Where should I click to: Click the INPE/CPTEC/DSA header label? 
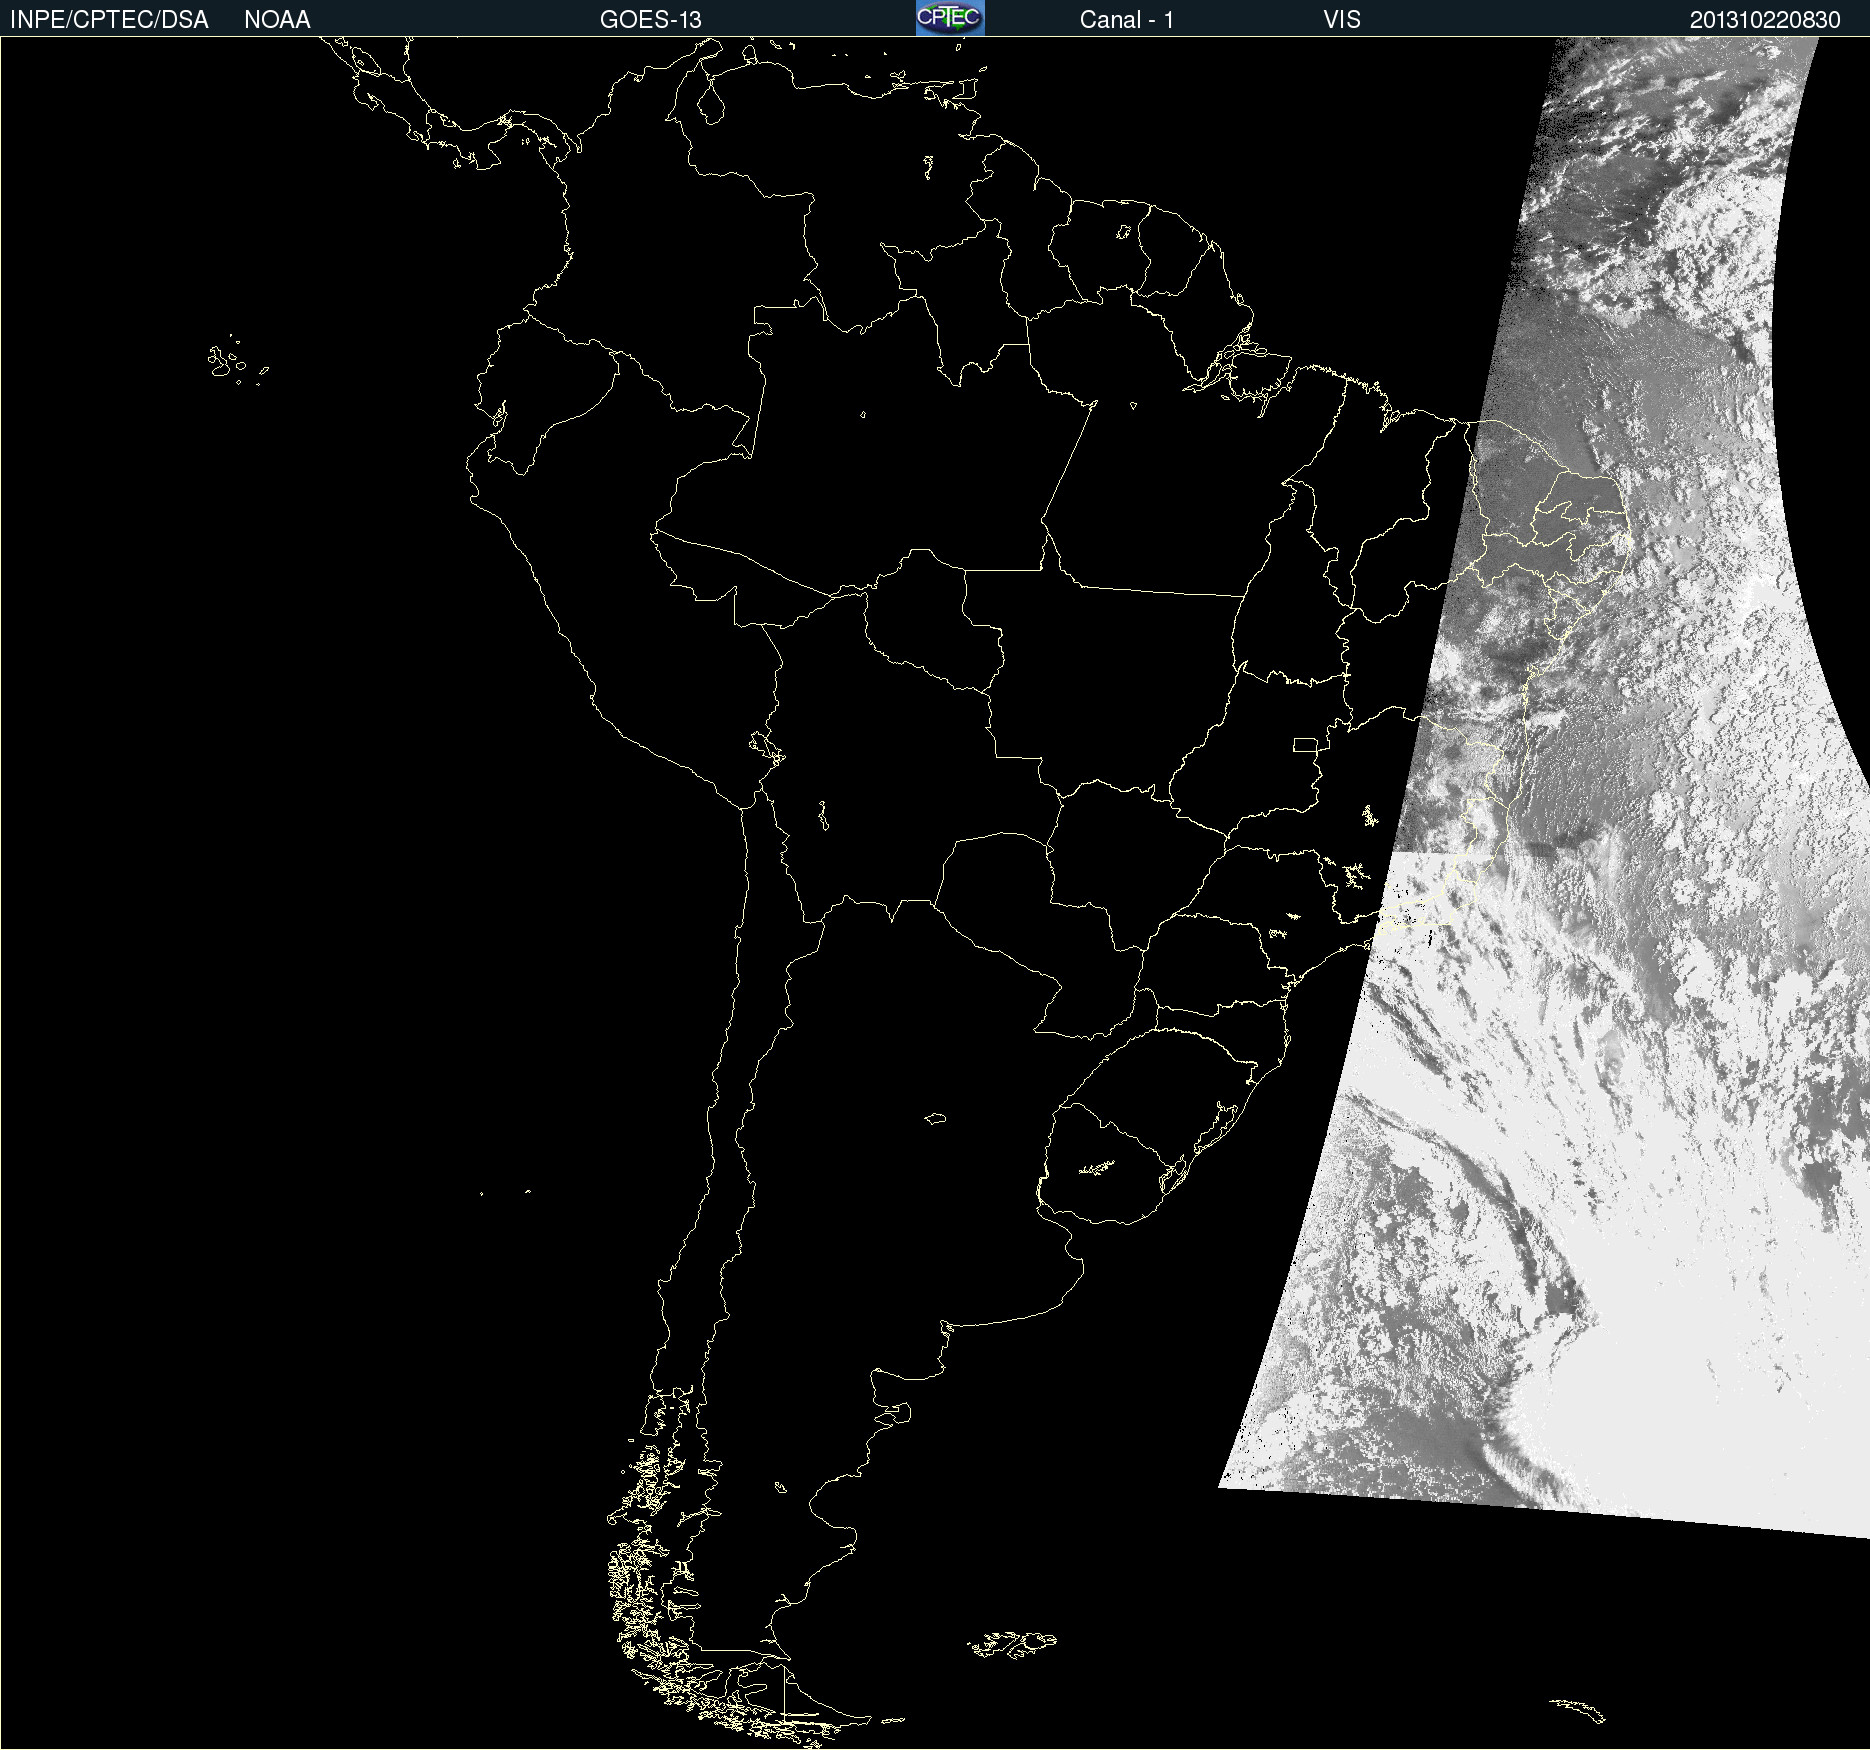[x=109, y=20]
